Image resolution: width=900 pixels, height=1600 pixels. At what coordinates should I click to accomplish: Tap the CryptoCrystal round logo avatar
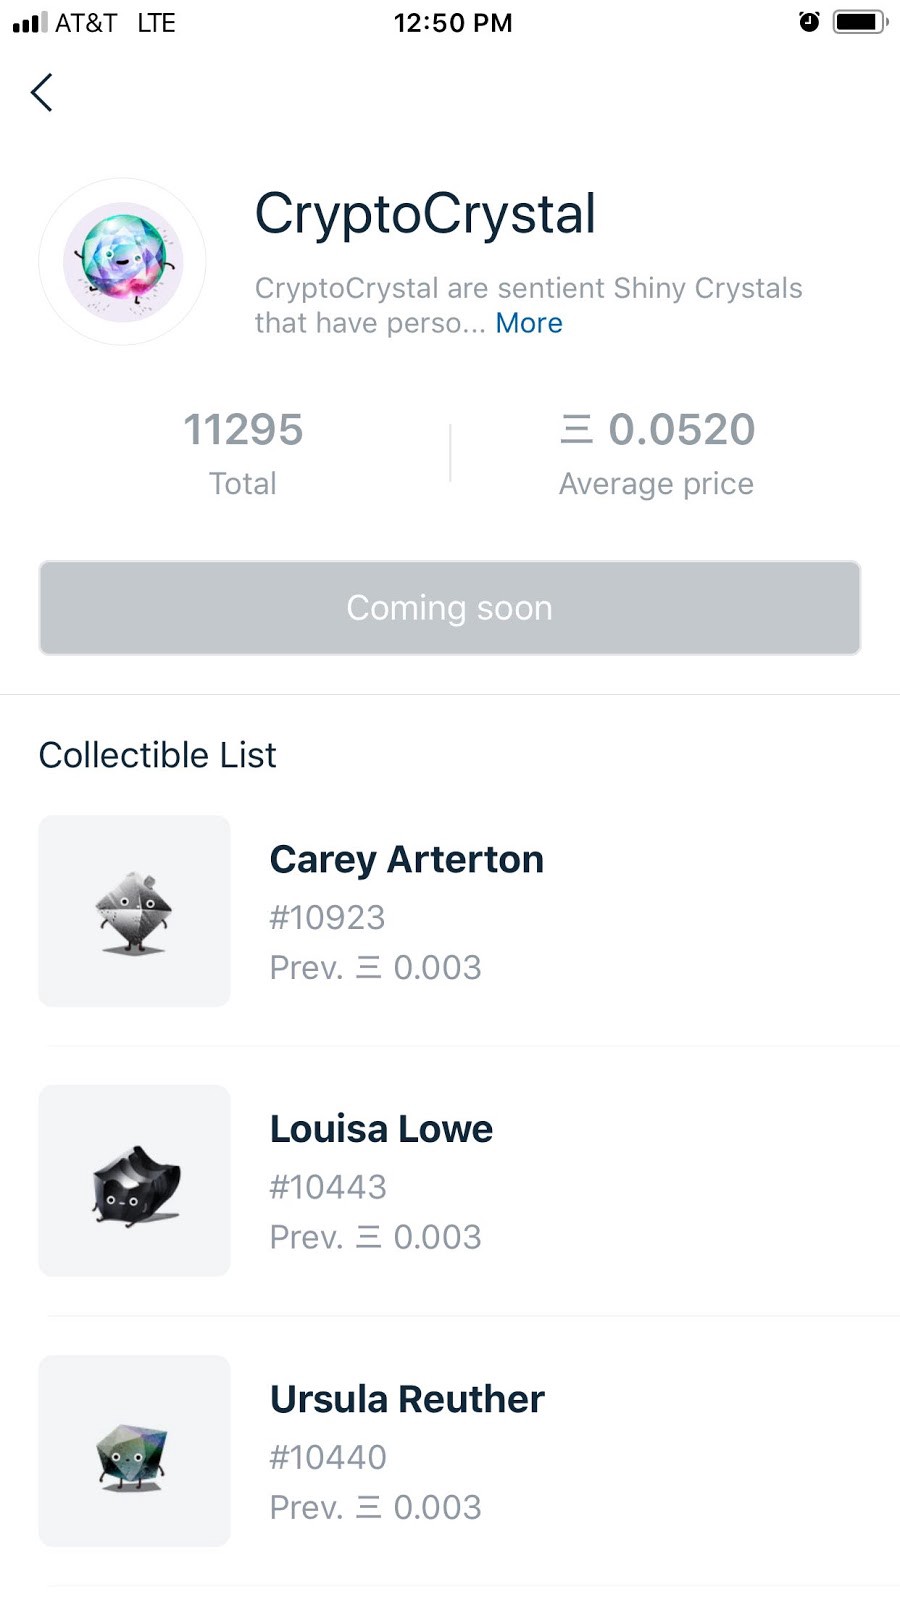coord(122,262)
